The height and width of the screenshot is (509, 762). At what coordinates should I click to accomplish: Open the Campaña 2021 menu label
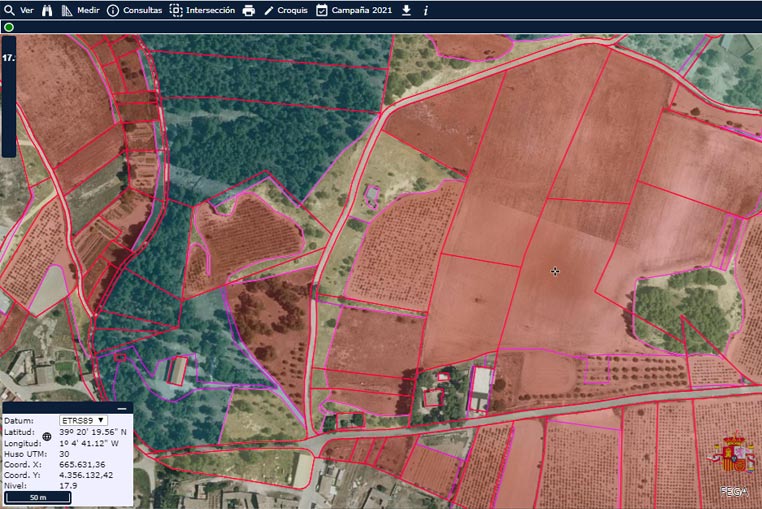click(362, 10)
